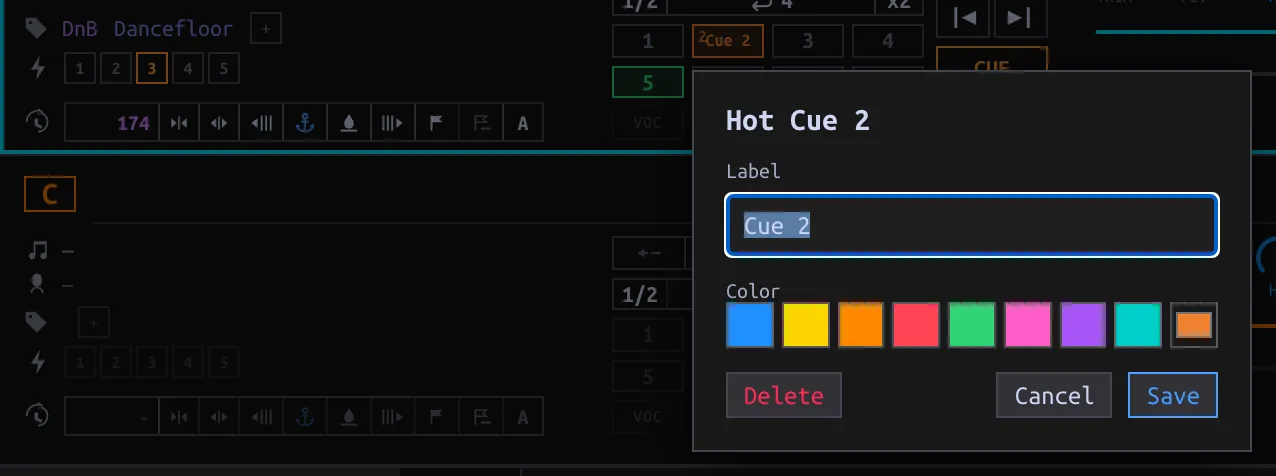This screenshot has width=1276, height=476.
Task: Click the energy lightning icon beside highlighted 3
Action: (38, 68)
